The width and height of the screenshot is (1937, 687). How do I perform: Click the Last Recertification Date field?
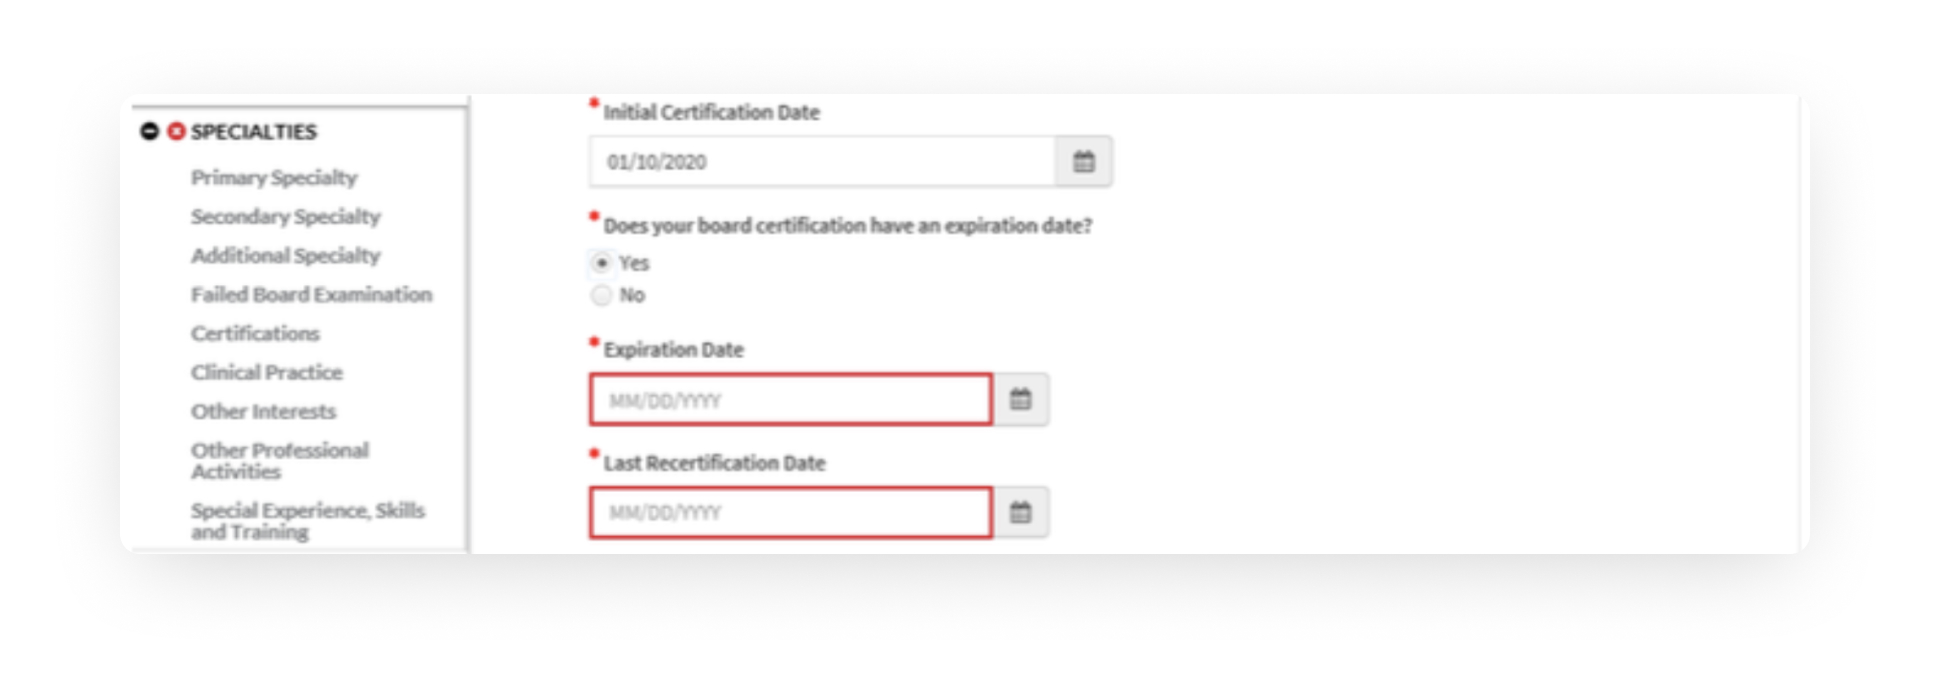(791, 513)
